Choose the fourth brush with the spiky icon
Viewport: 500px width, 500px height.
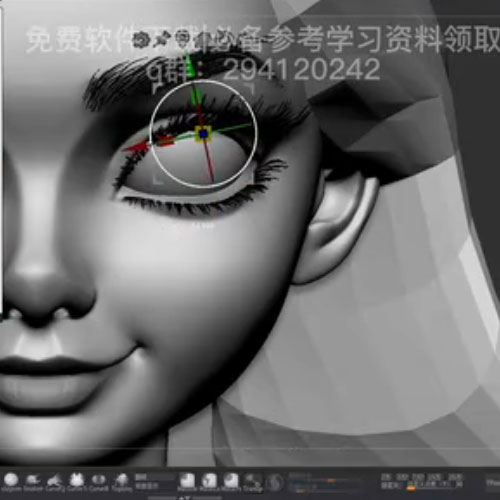(x=76, y=480)
